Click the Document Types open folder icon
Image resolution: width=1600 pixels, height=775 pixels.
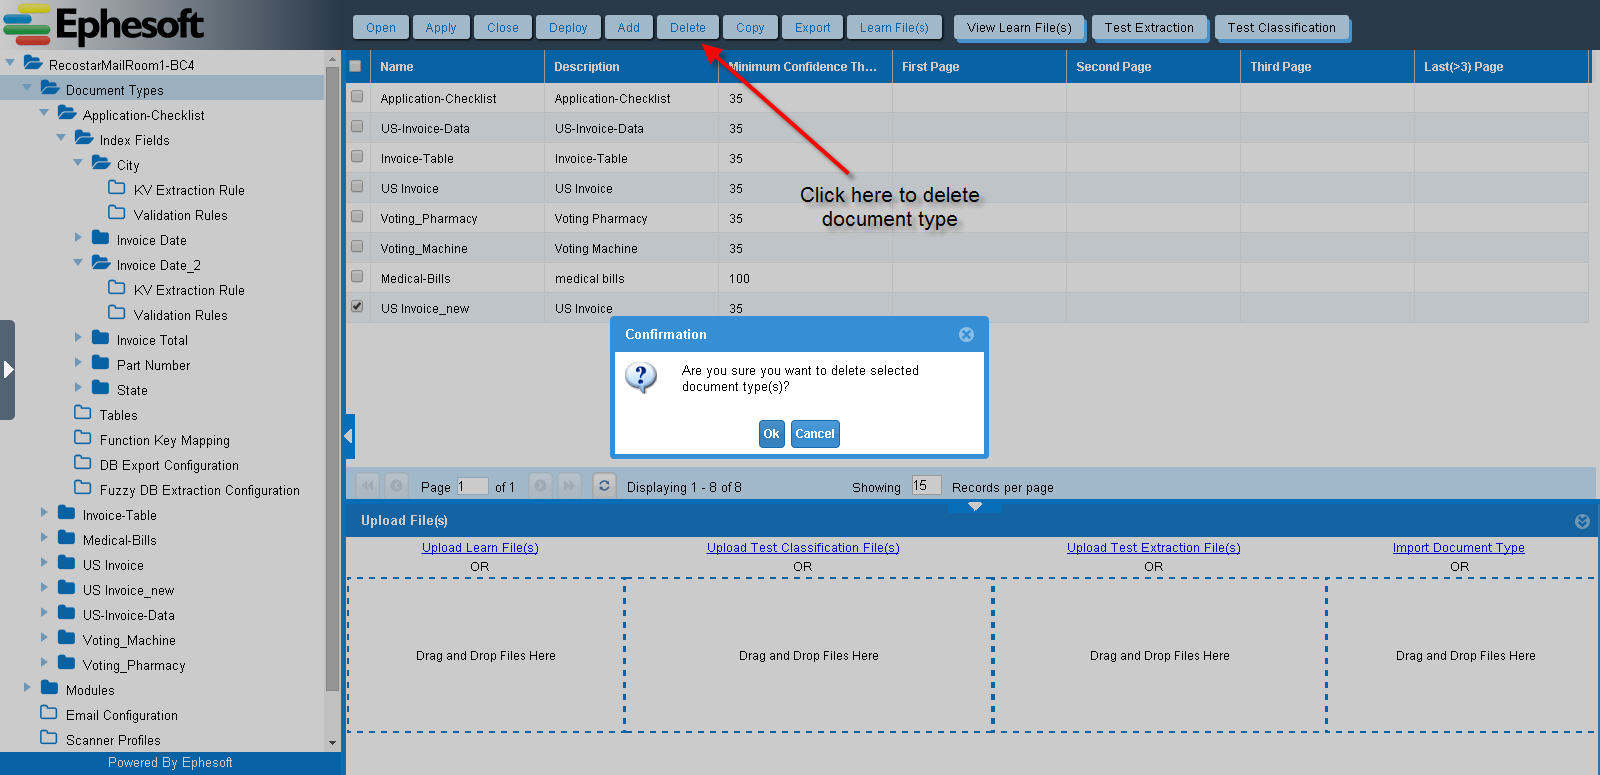(50, 89)
